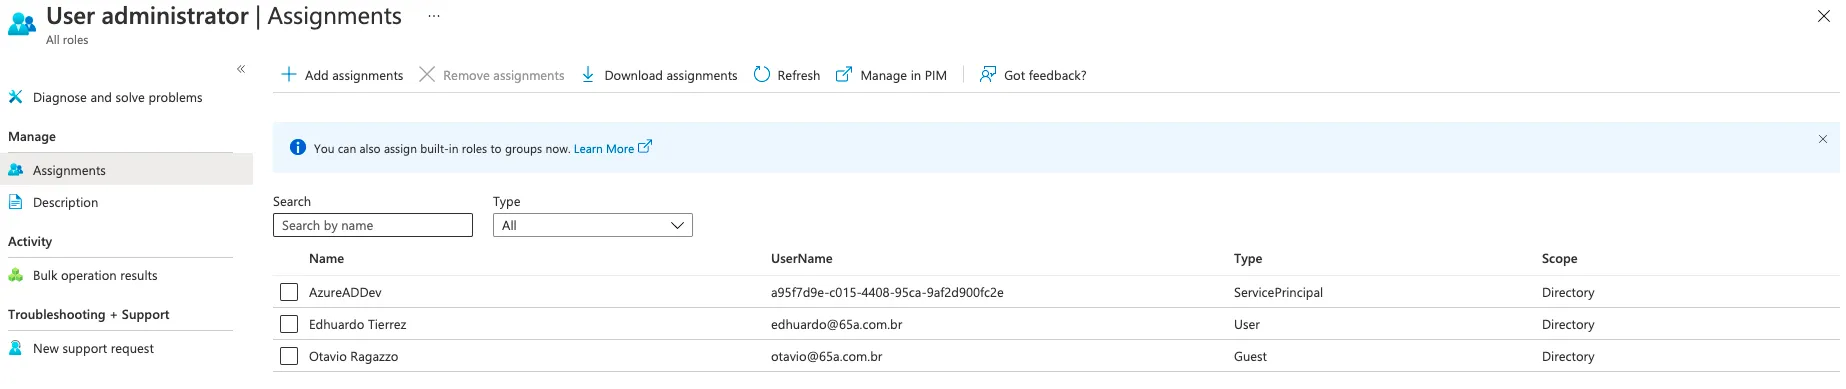Click the All roles breadcrumb text
This screenshot has height=389, width=1846.
coord(67,40)
